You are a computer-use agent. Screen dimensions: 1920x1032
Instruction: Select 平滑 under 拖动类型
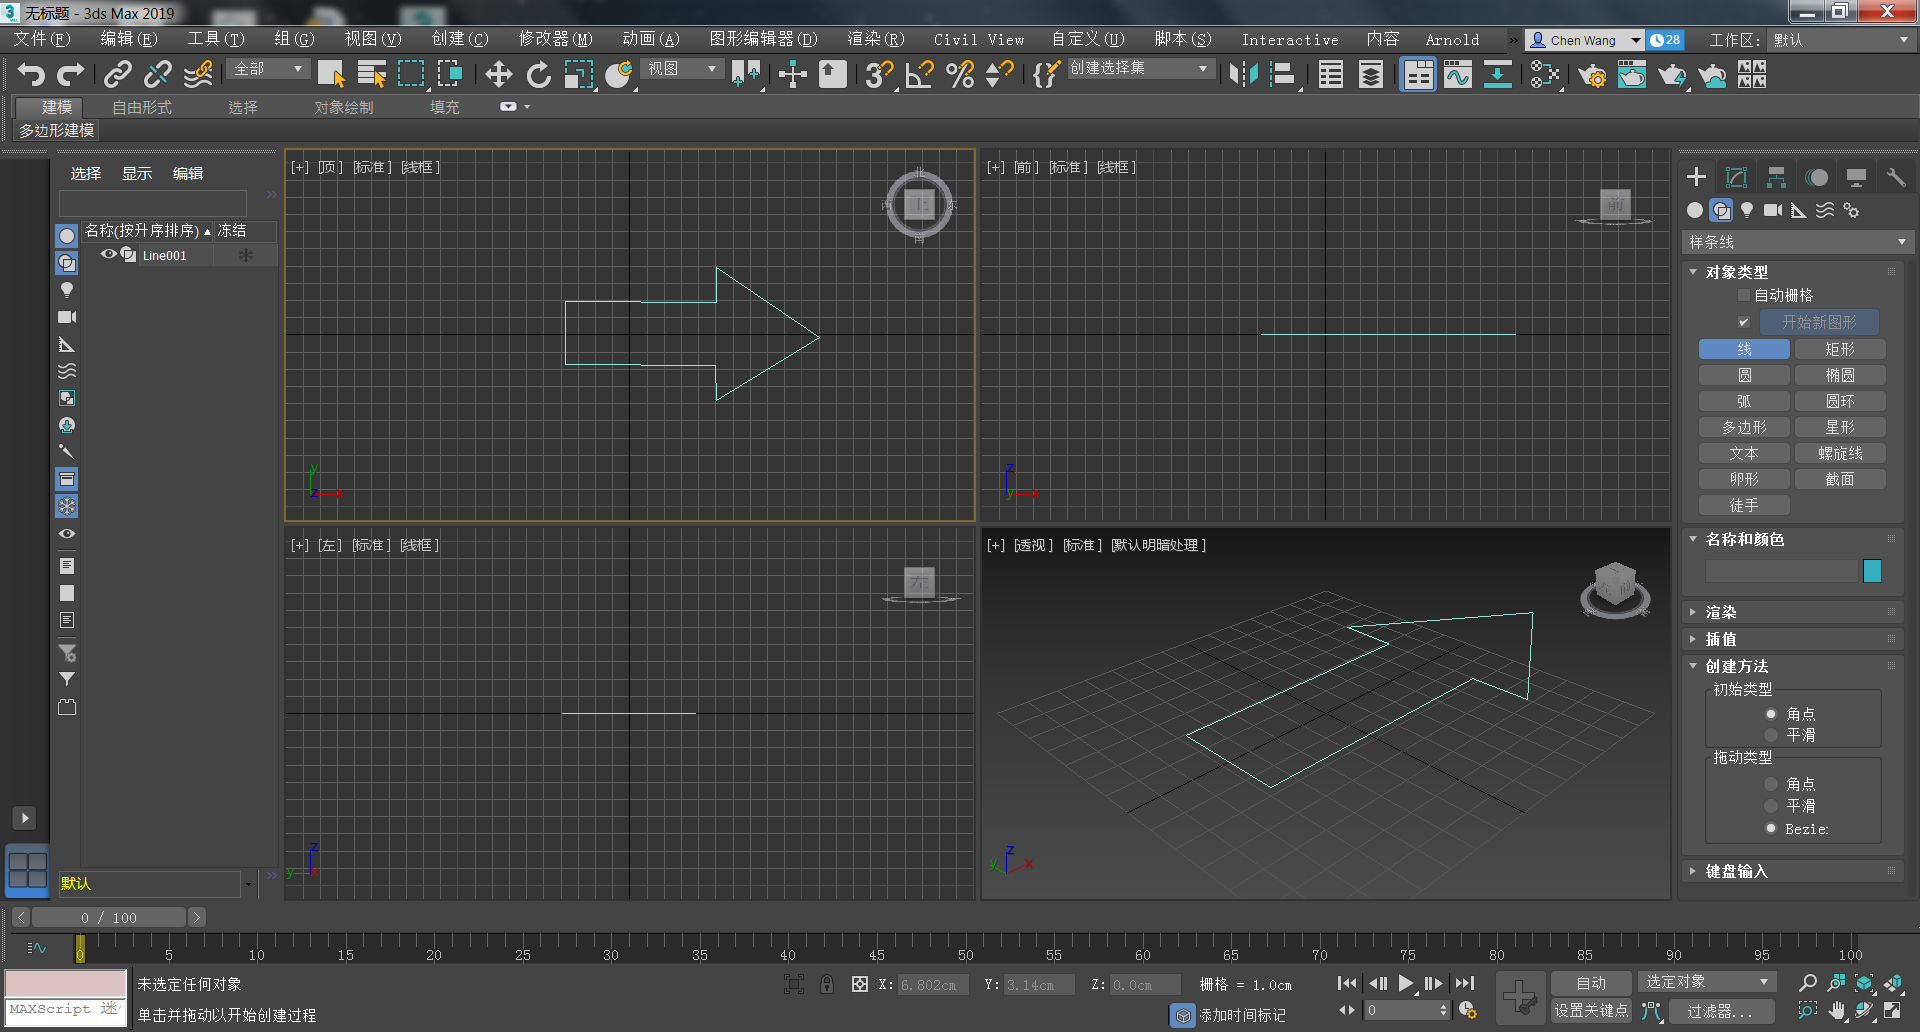click(1771, 806)
